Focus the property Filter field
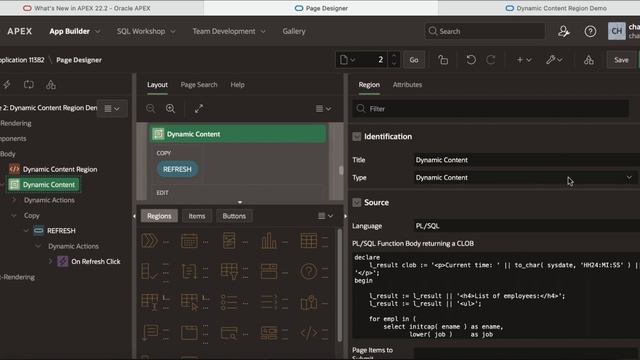This screenshot has width=640, height=360. pyautogui.click(x=490, y=109)
